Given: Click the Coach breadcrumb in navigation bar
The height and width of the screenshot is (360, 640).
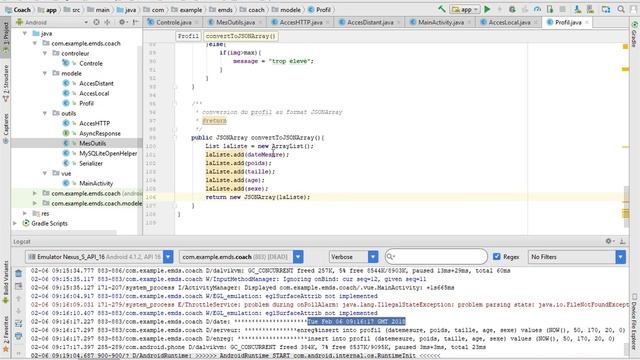Looking at the screenshot, I should tap(18, 9).
